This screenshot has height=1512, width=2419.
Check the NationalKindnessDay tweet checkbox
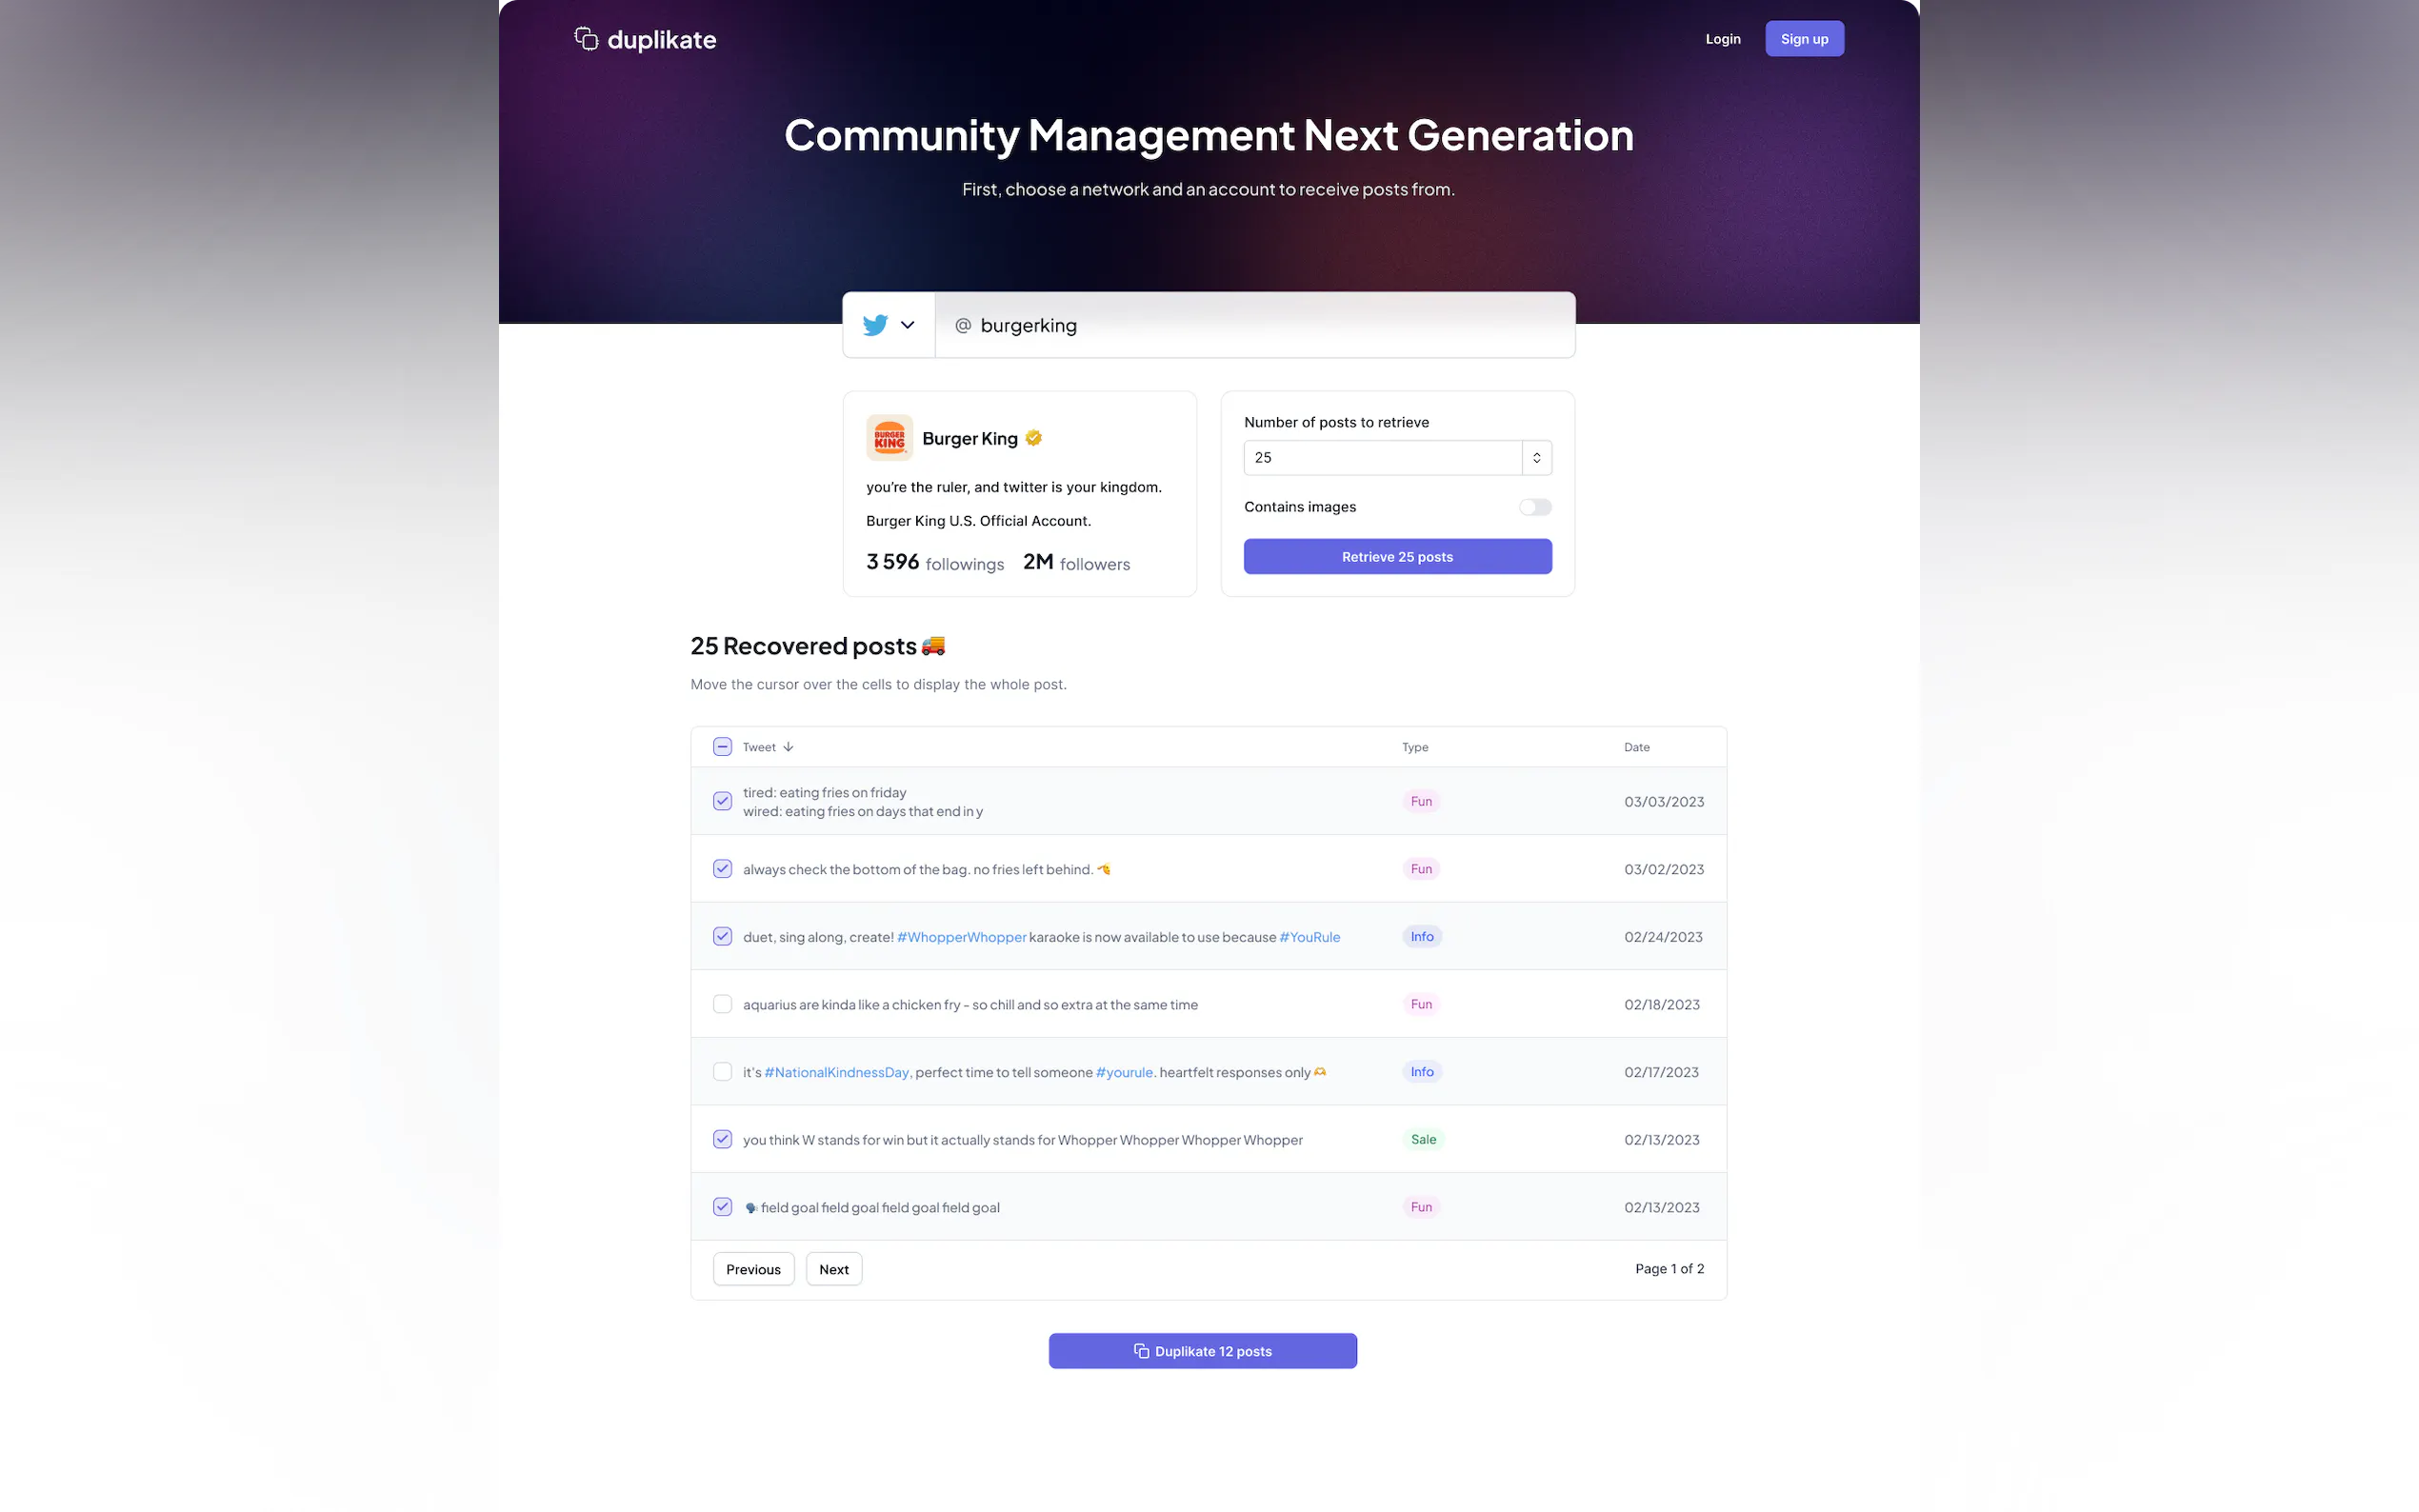pyautogui.click(x=722, y=1072)
